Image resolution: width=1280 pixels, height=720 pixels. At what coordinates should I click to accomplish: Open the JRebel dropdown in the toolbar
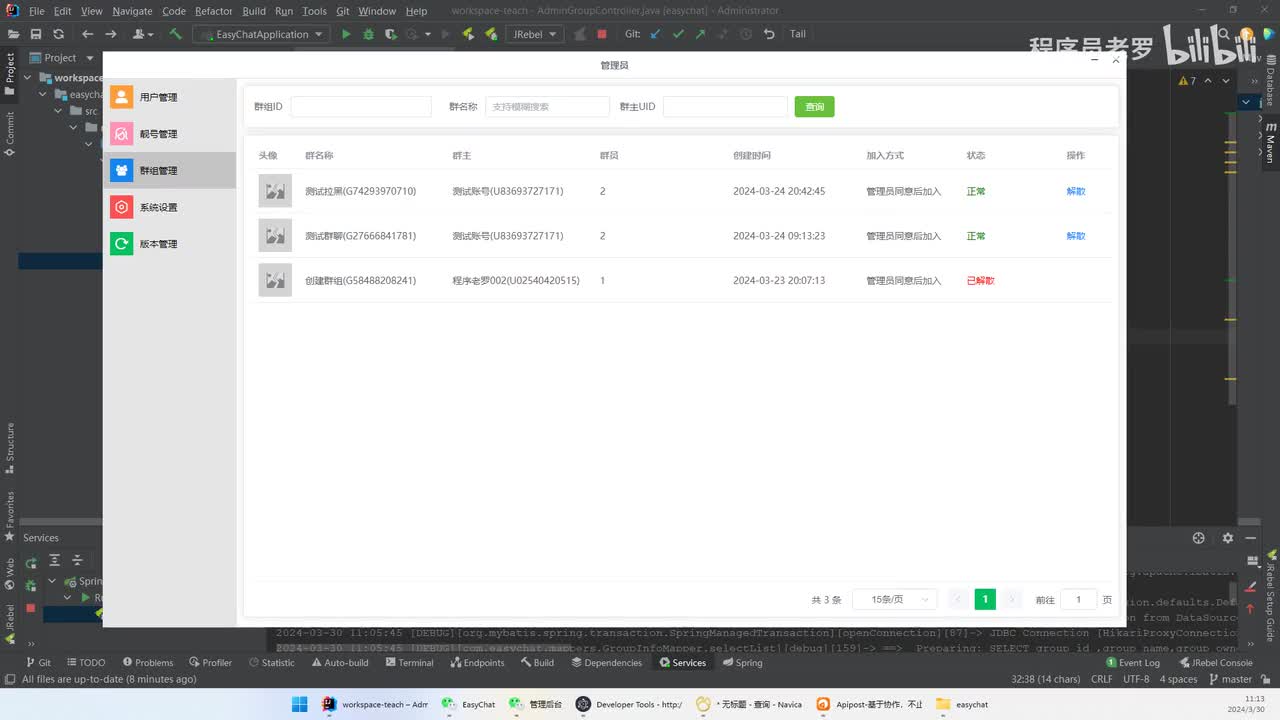(x=536, y=34)
